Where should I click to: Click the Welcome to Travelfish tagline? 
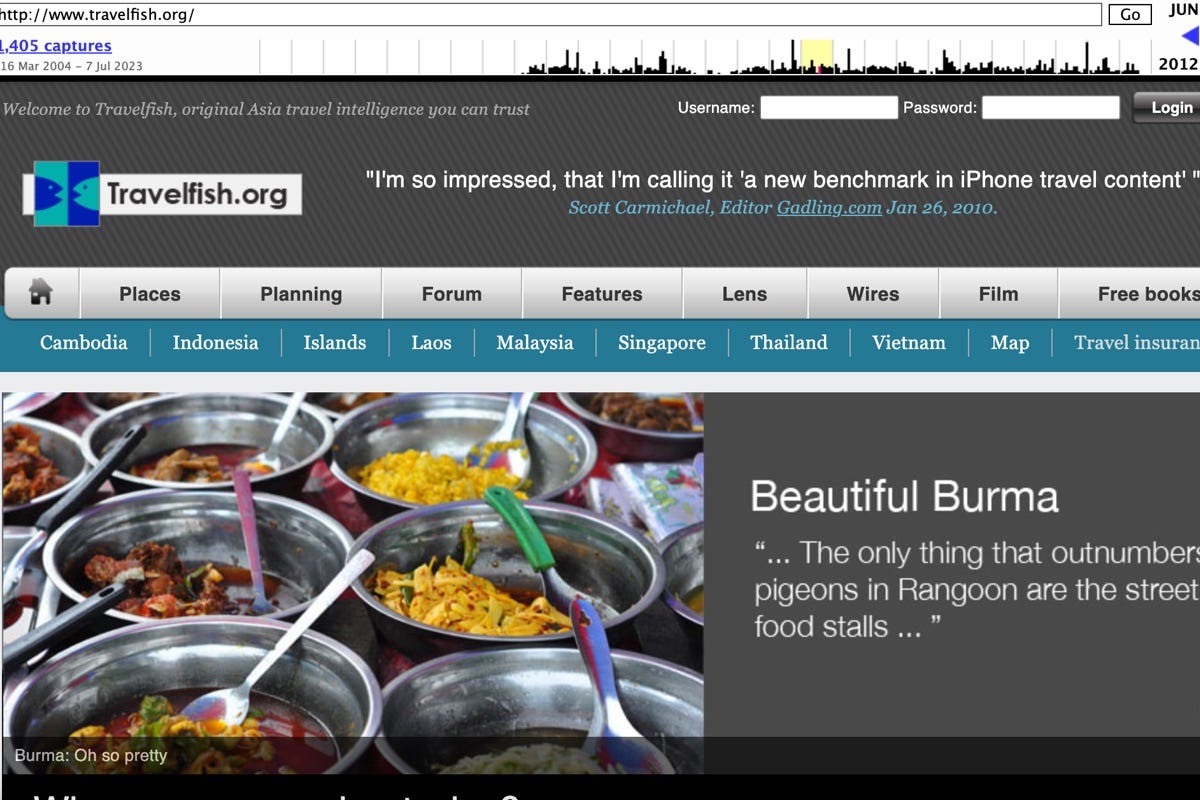pos(266,109)
